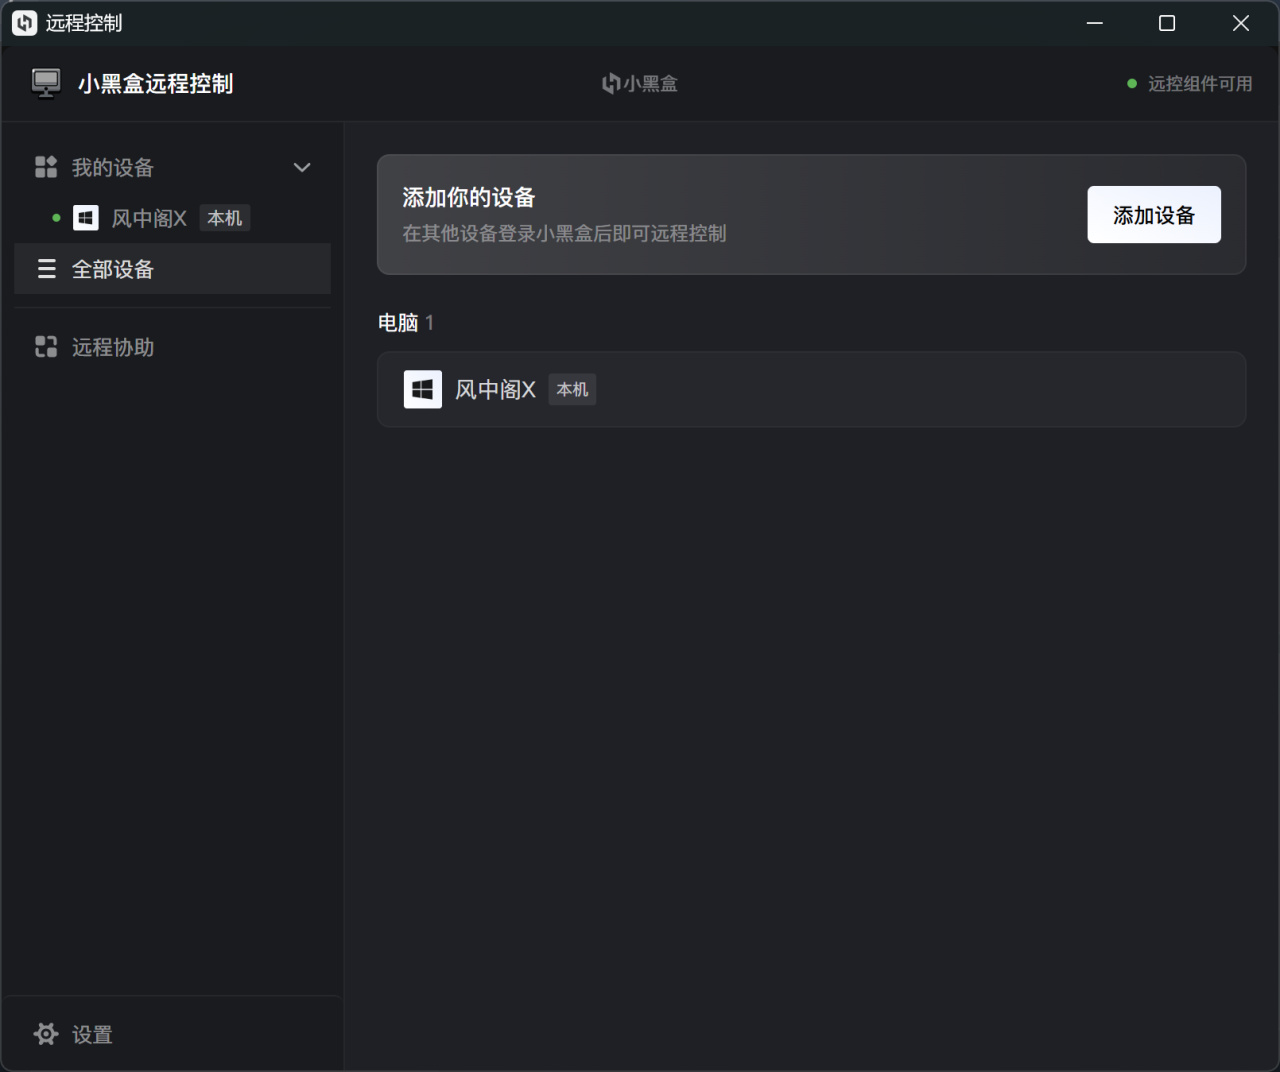
Task: Minimize the 远程控制 window
Action: coord(1095,23)
